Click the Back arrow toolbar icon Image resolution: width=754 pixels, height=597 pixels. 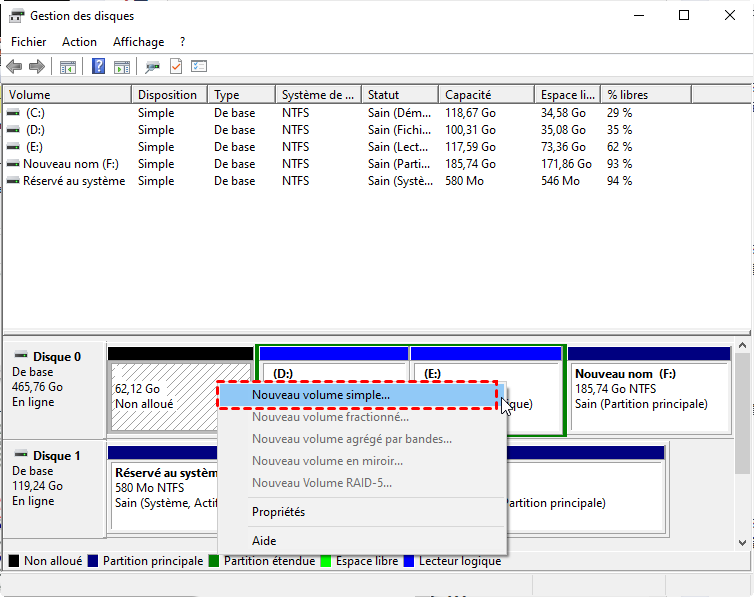click(x=14, y=66)
